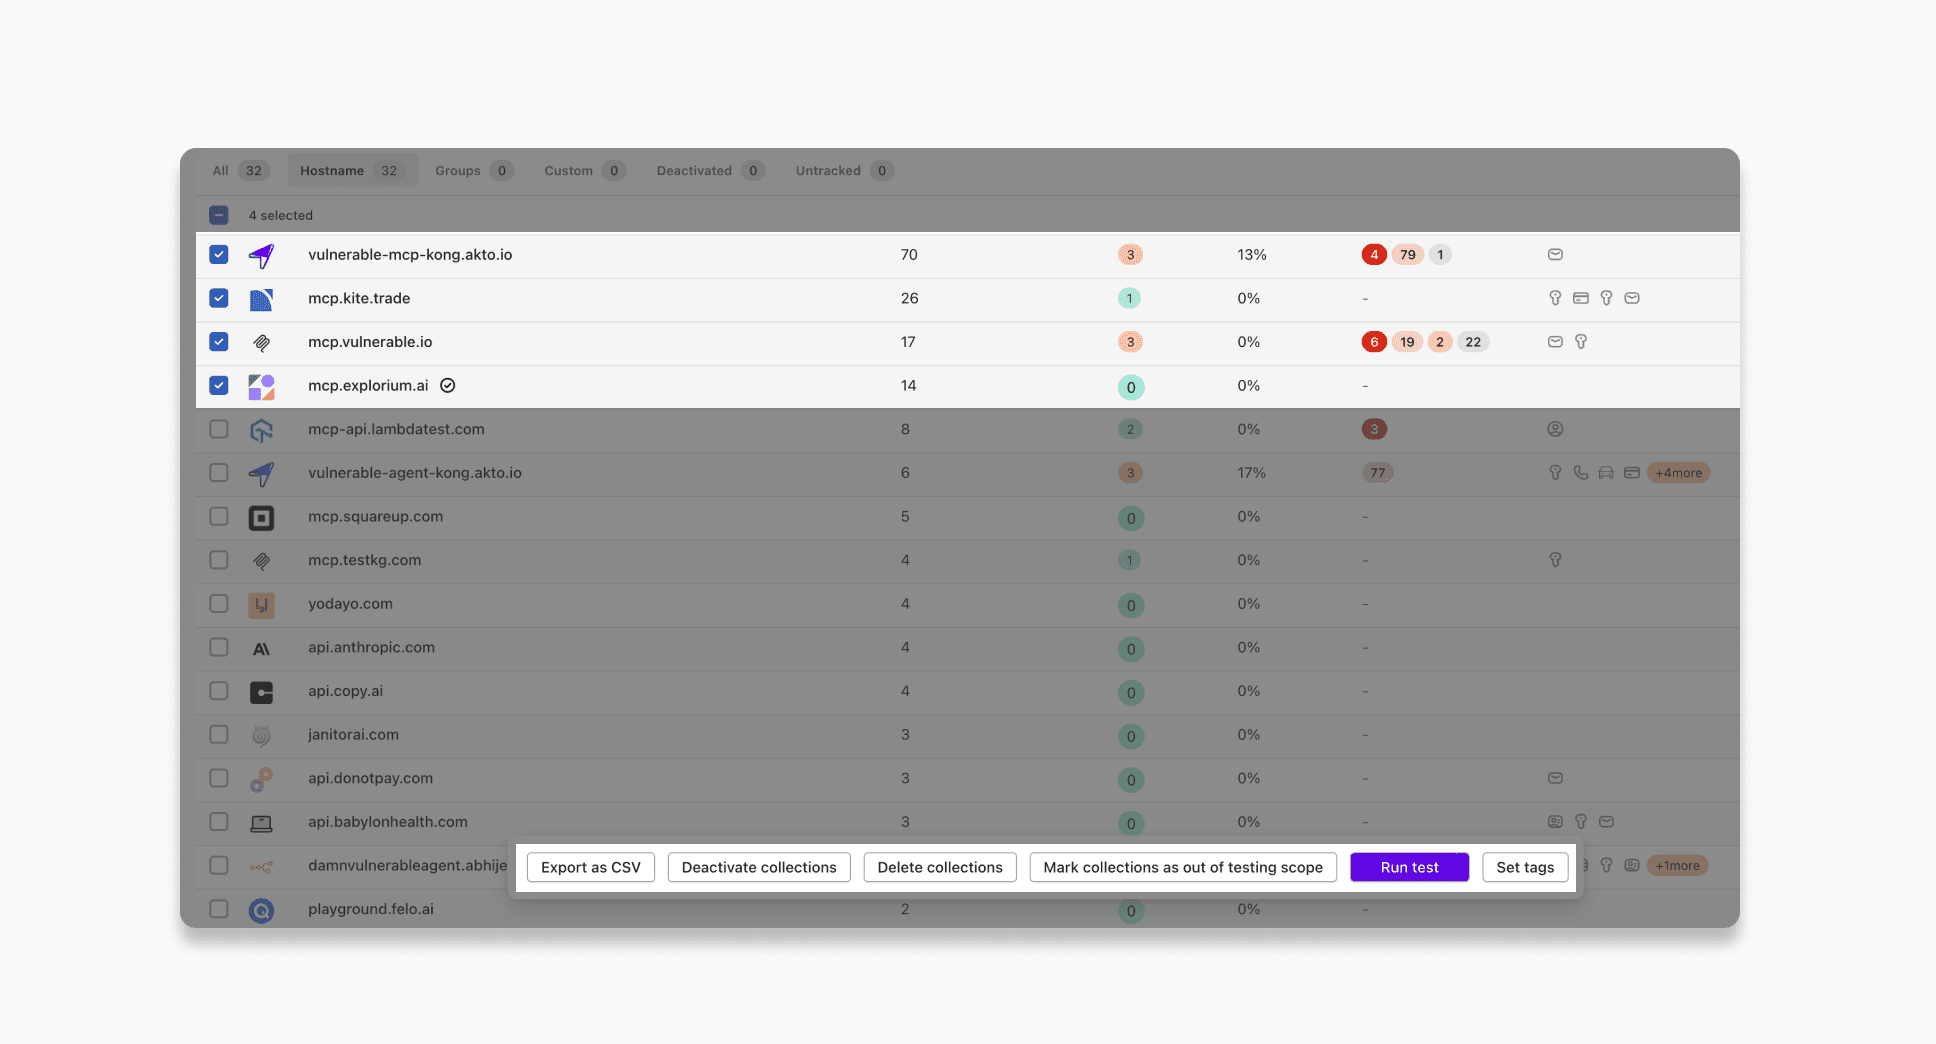
Task: Click the envelope icon on api.donotpay.com row
Action: [1555, 778]
